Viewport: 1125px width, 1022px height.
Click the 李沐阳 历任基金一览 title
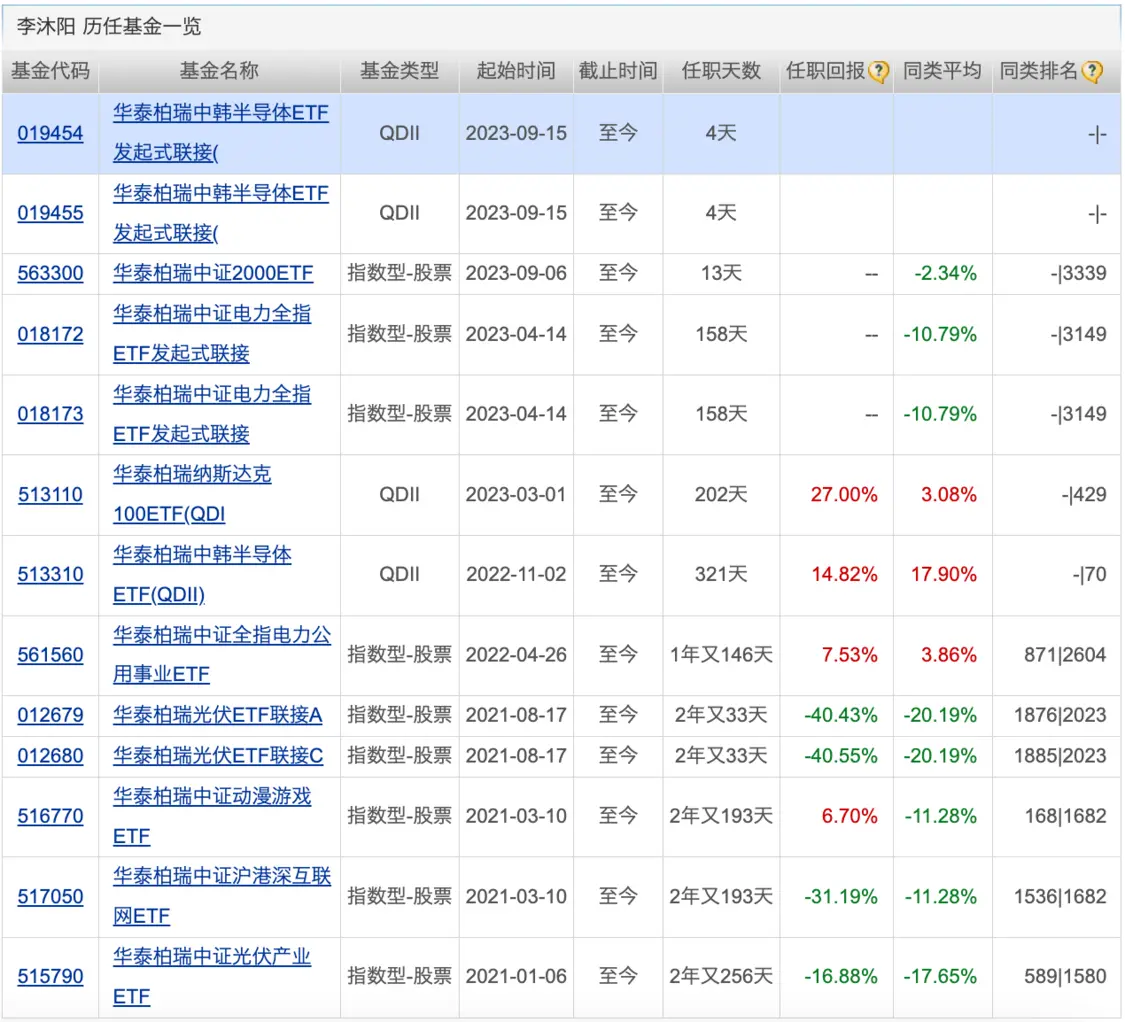(109, 27)
